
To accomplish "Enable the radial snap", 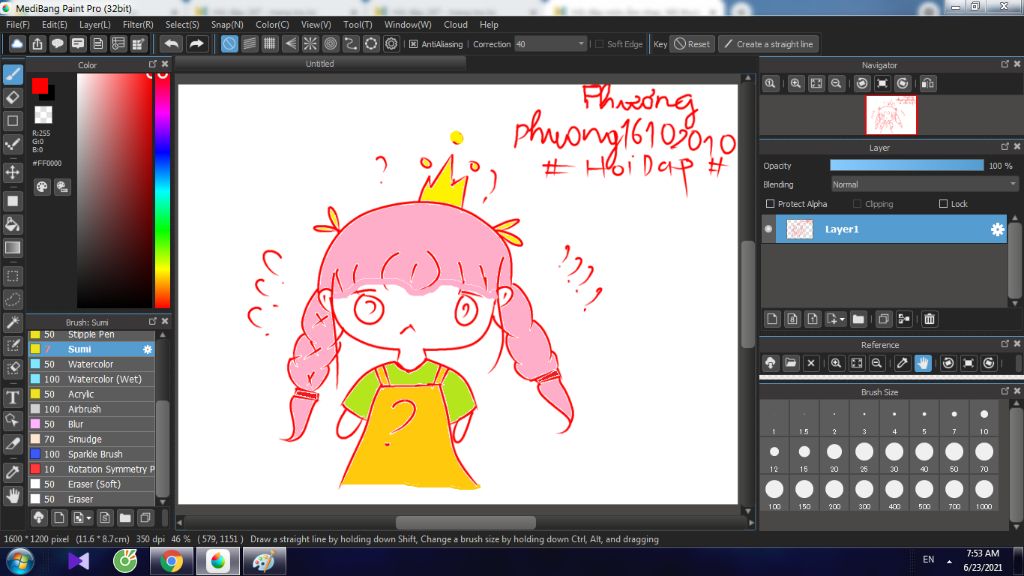I will (x=310, y=44).
